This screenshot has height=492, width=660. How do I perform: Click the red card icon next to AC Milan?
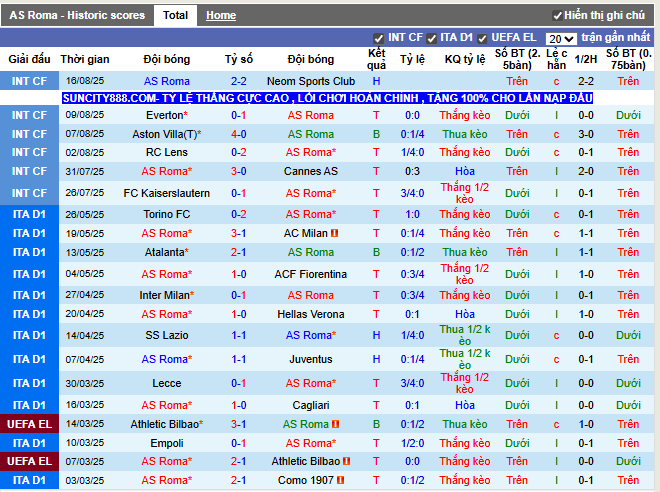(x=335, y=233)
